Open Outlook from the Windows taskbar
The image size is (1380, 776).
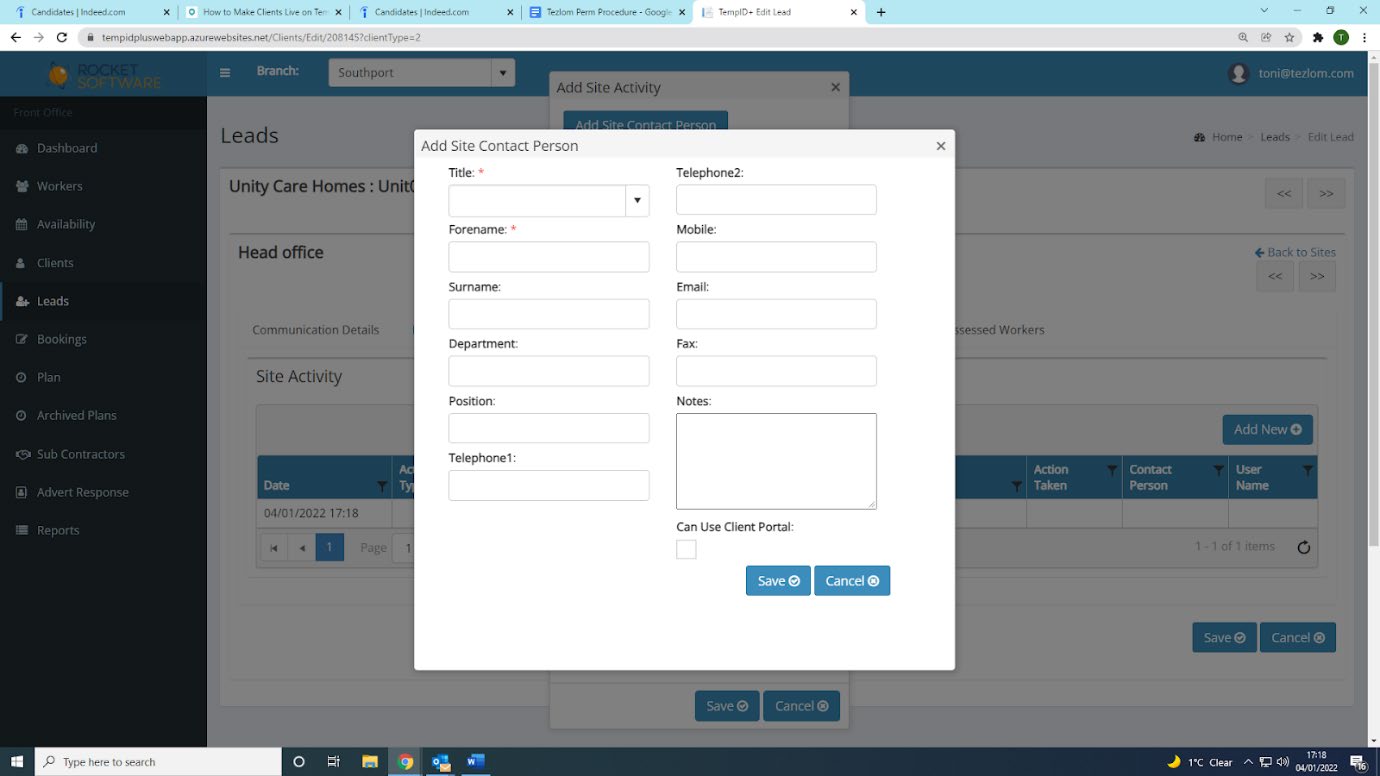pyautogui.click(x=440, y=761)
